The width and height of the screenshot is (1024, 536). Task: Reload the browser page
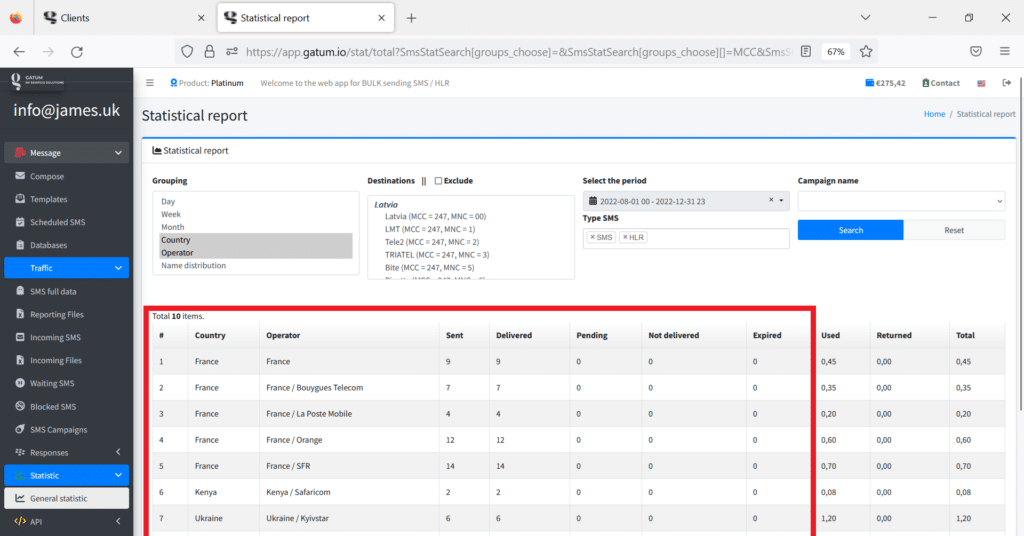pyautogui.click(x=77, y=52)
